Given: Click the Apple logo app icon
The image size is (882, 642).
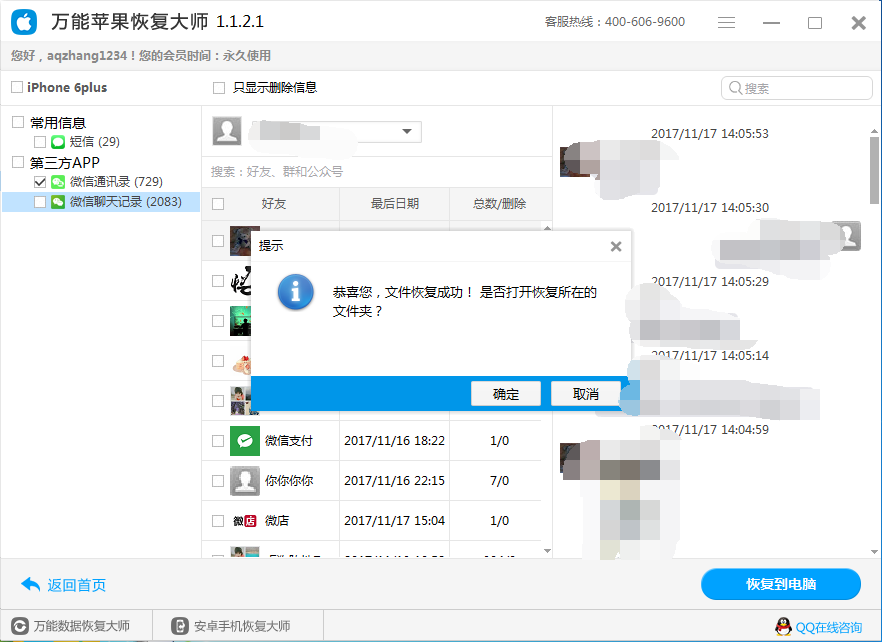Looking at the screenshot, I should pyautogui.click(x=27, y=22).
